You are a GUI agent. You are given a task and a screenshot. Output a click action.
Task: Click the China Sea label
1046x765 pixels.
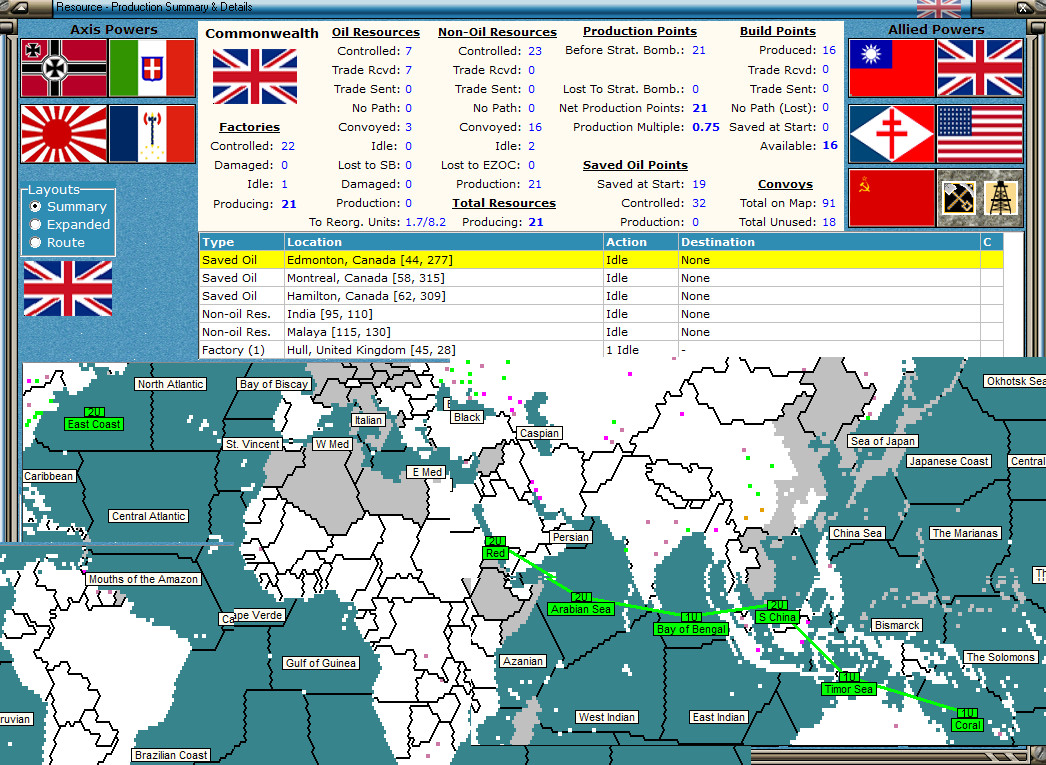(x=857, y=534)
